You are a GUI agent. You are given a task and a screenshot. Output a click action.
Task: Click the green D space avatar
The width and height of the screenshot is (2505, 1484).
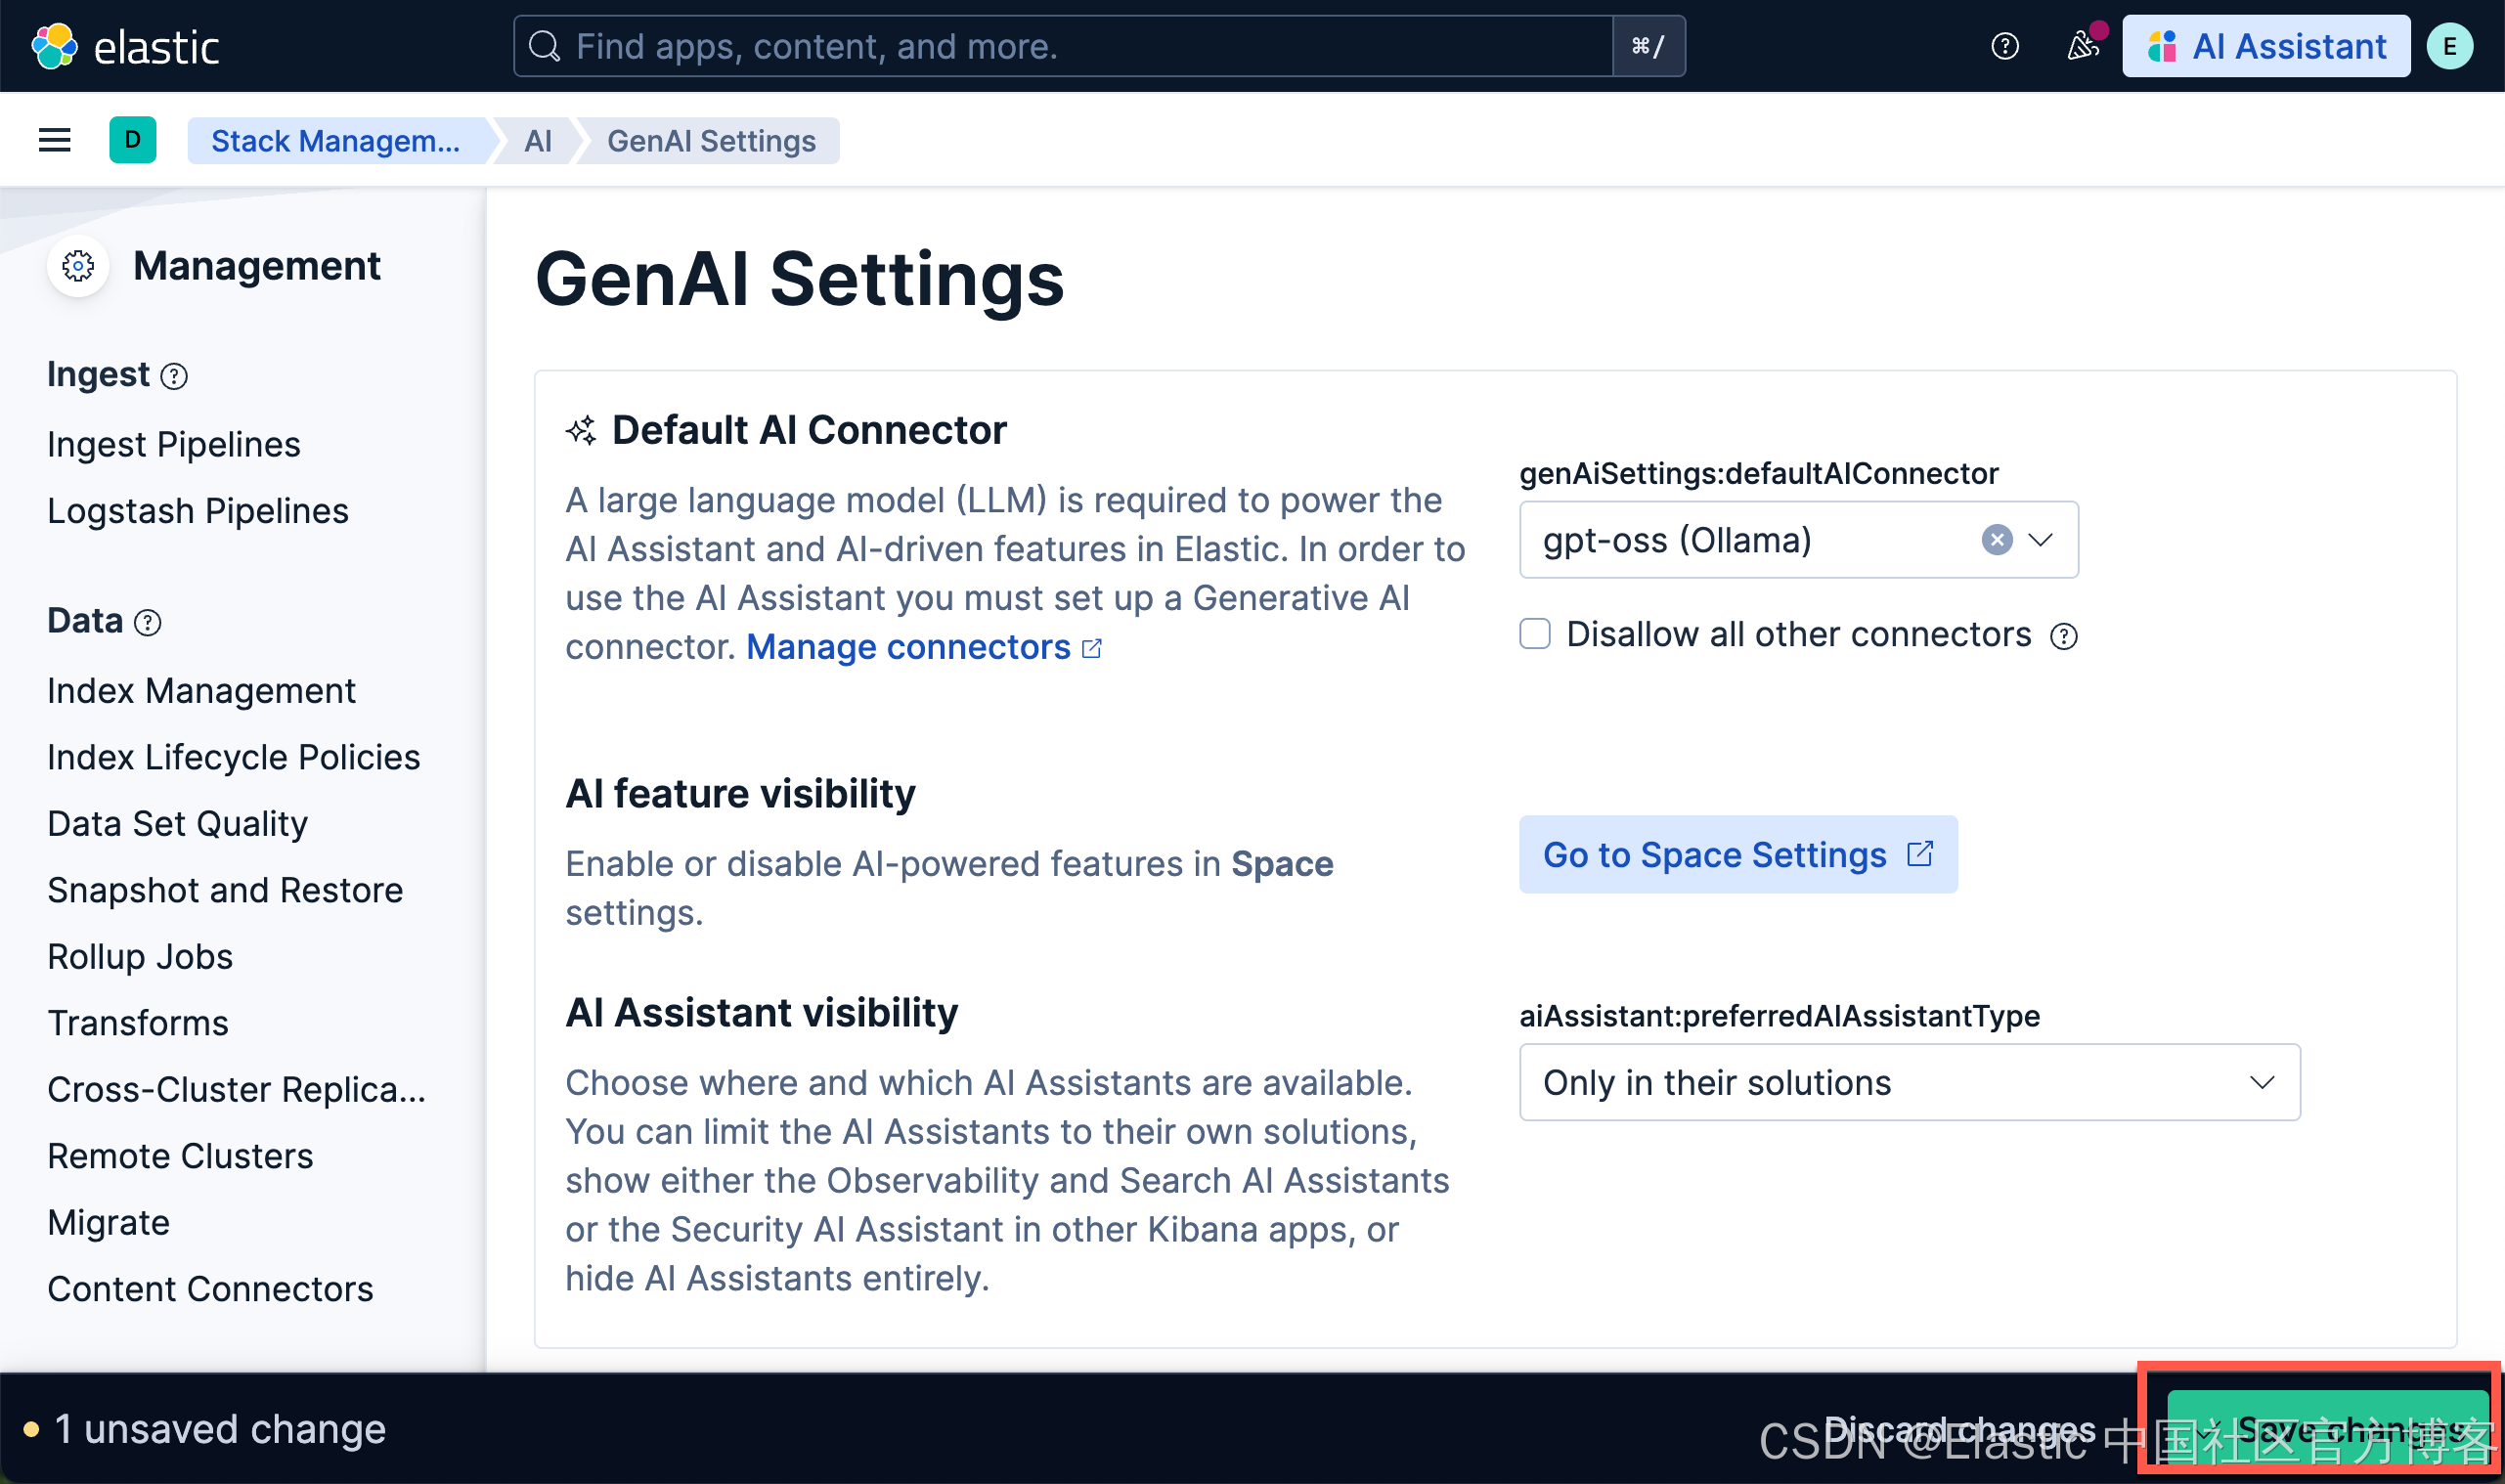(132, 140)
